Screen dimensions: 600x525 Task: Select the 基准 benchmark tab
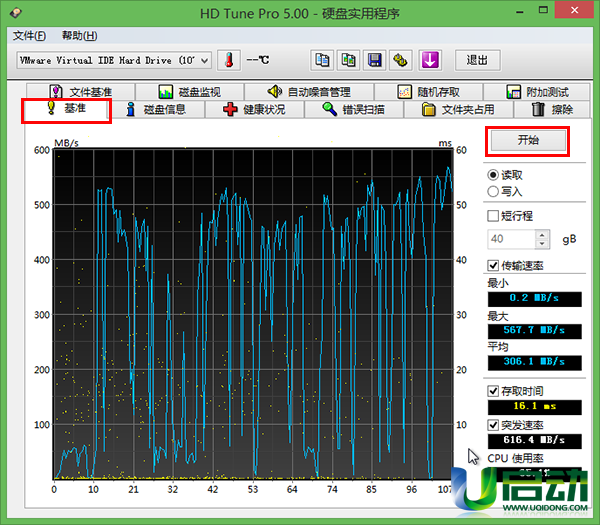(x=66, y=109)
